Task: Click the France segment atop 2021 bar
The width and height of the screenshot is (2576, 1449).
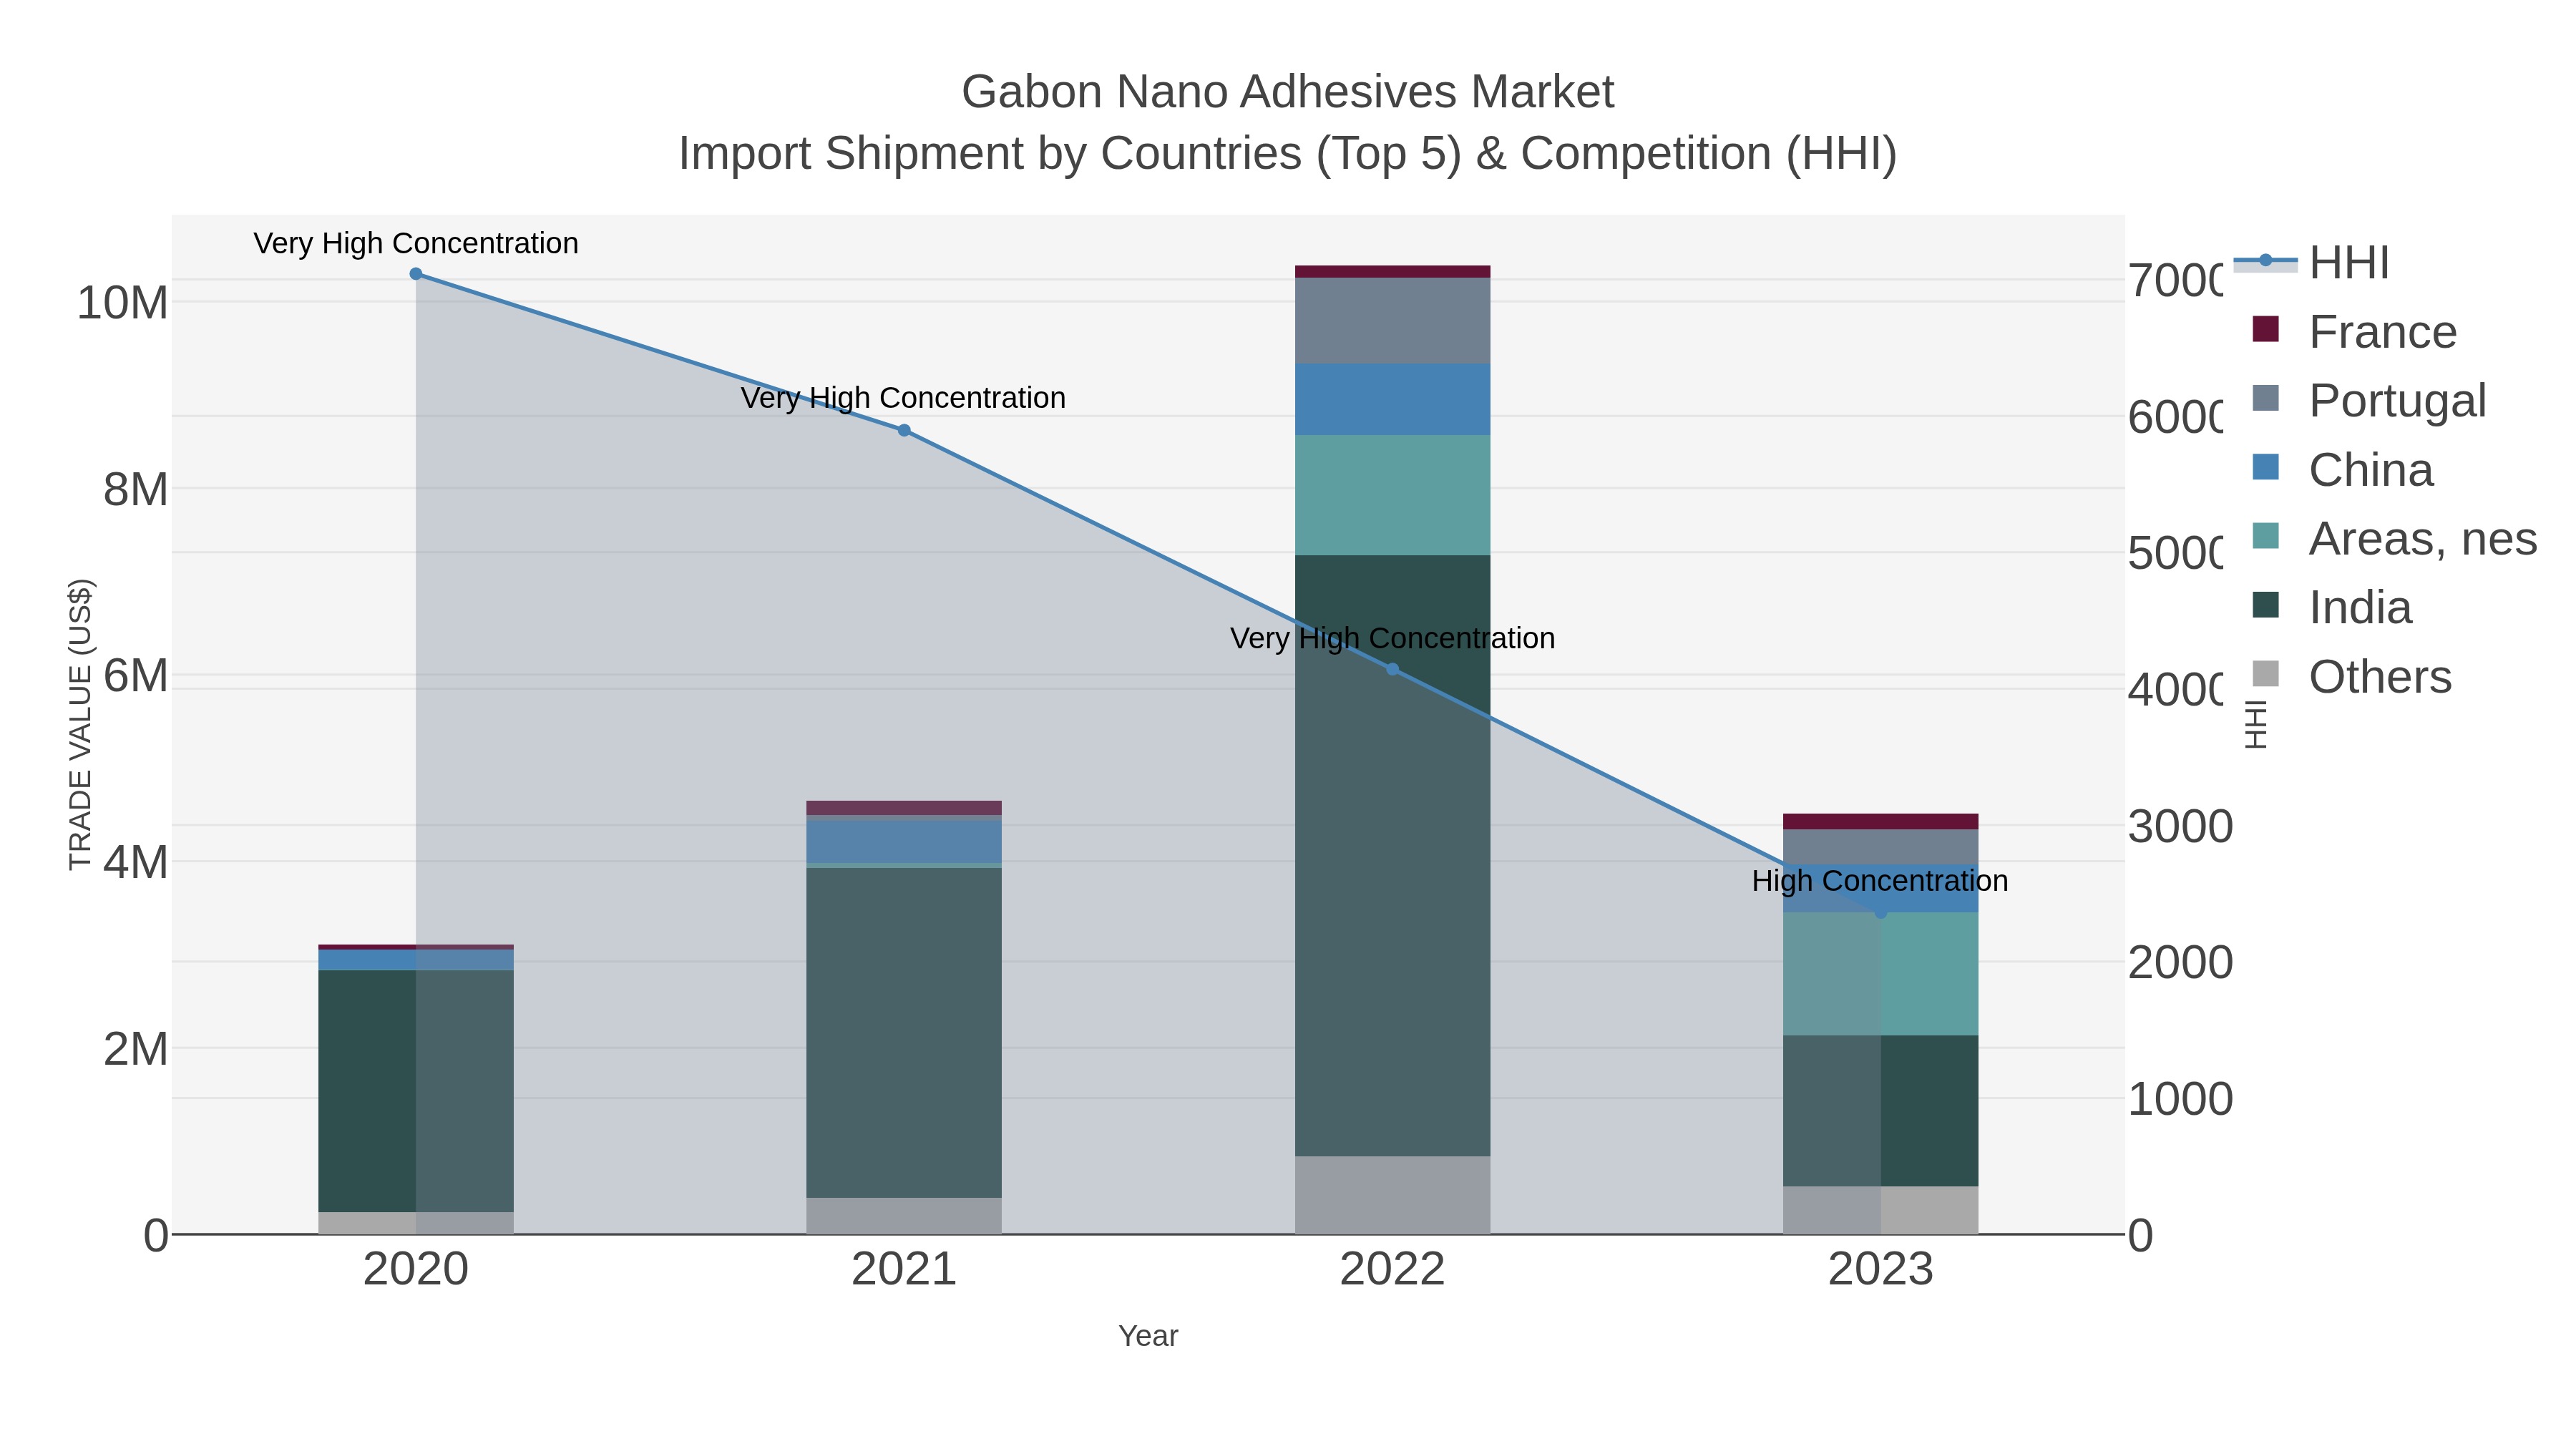Action: pos(904,808)
